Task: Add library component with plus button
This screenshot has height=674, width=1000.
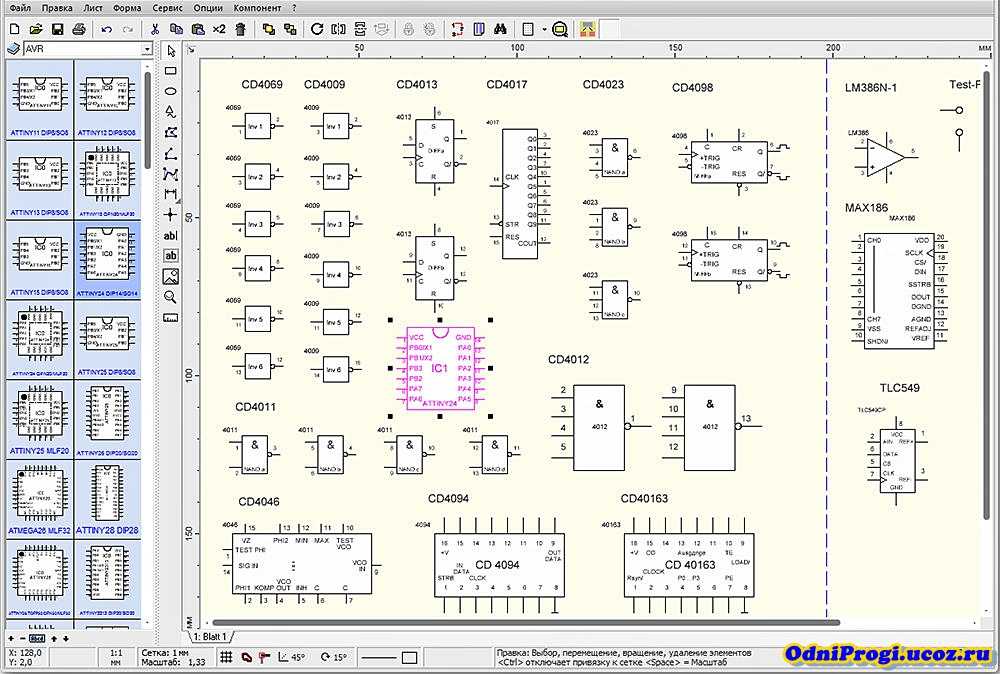Action: tap(11, 638)
